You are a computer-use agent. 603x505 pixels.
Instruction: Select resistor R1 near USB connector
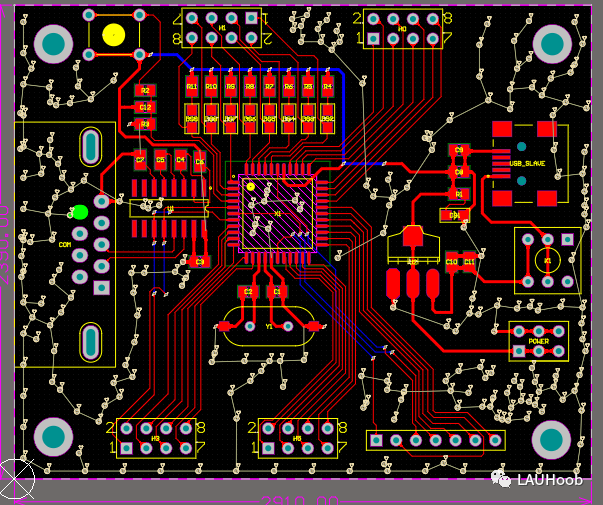click(x=459, y=194)
